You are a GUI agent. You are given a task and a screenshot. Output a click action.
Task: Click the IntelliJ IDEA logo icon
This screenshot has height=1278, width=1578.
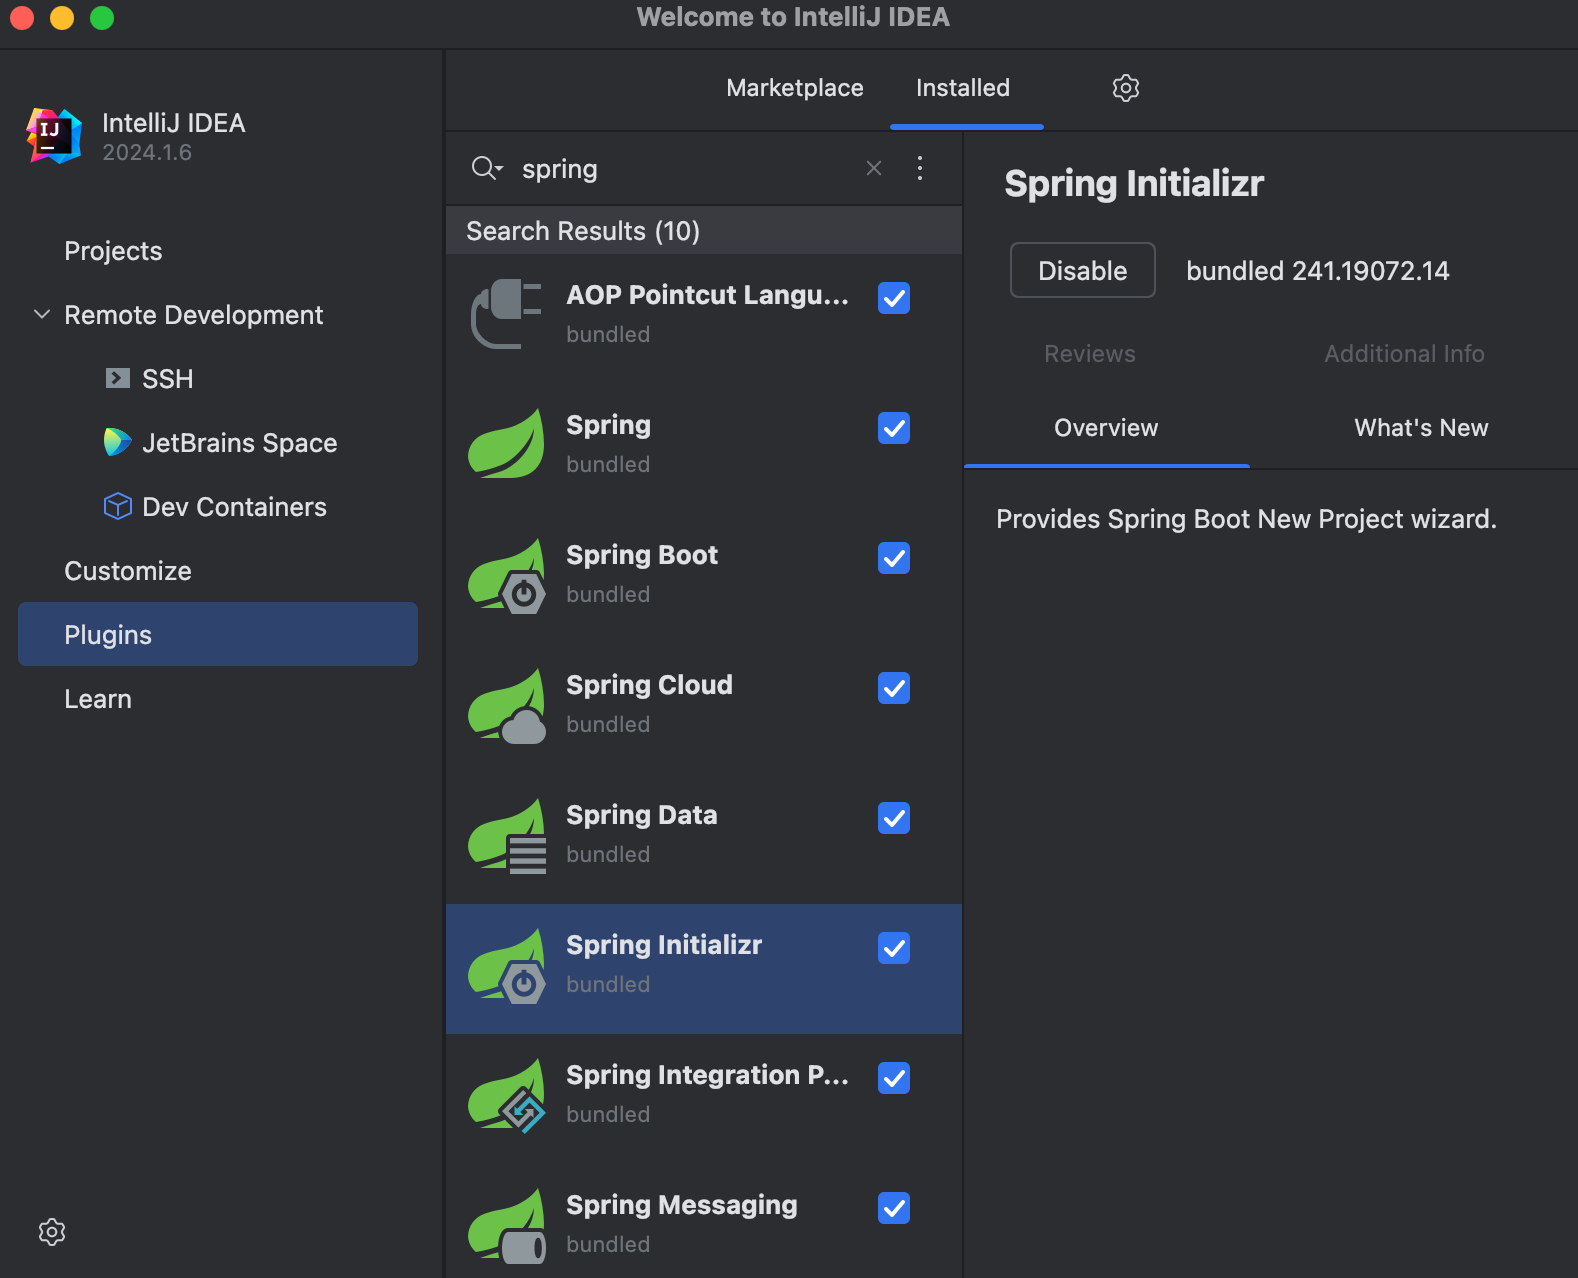tap(54, 136)
